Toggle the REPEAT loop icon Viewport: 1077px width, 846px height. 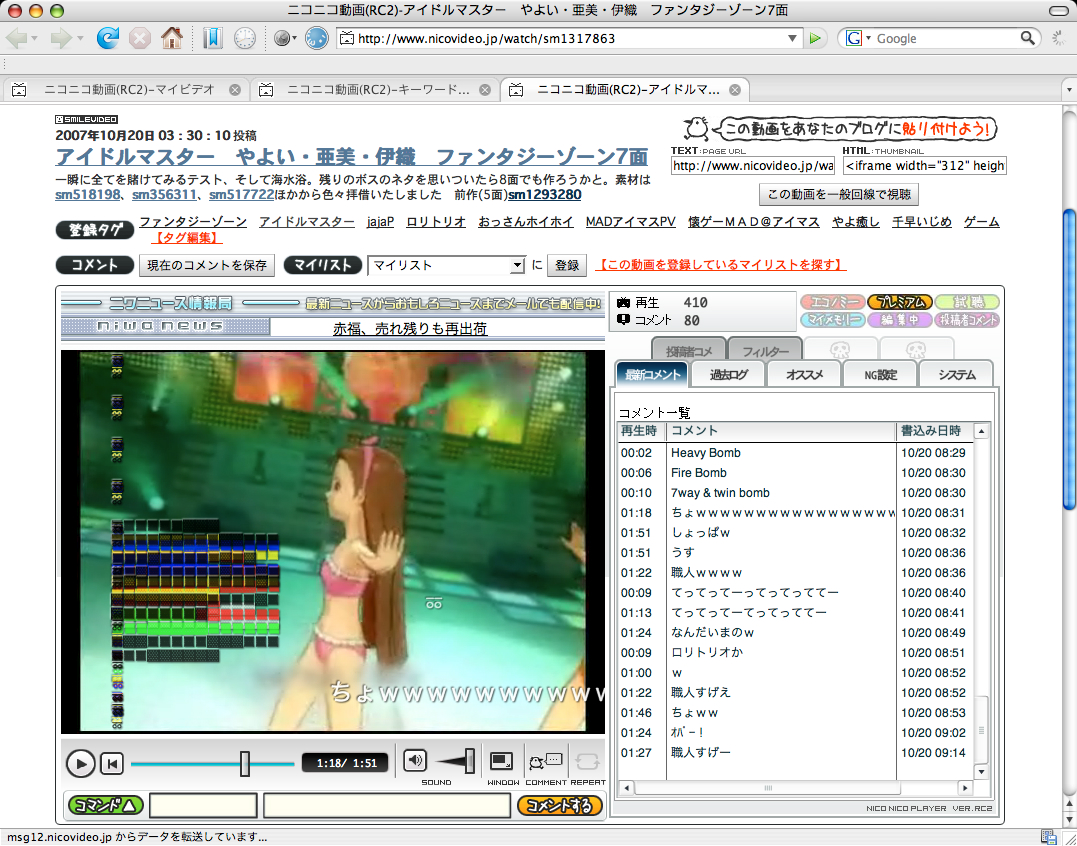587,761
